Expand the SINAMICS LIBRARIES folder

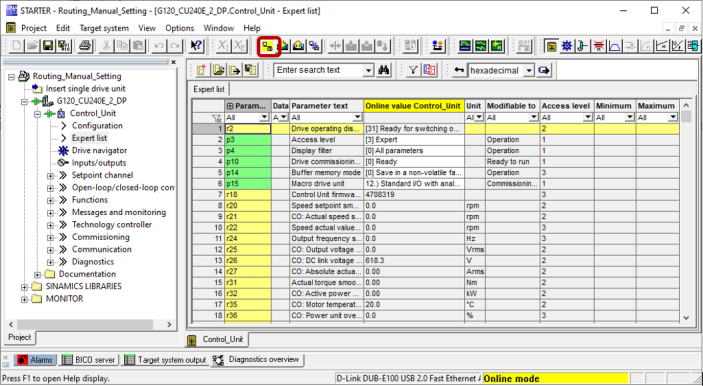24,286
